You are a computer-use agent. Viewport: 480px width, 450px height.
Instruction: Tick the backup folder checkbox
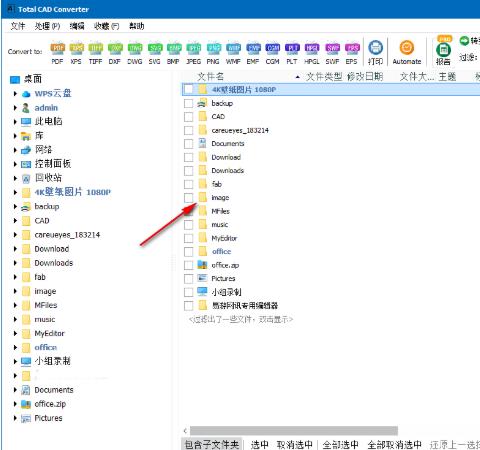(x=189, y=103)
